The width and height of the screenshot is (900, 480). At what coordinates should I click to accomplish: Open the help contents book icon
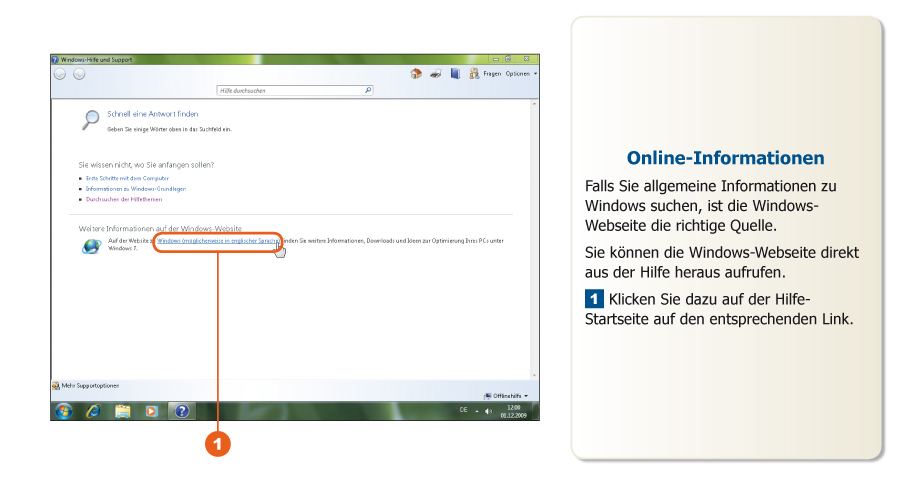(x=455, y=74)
